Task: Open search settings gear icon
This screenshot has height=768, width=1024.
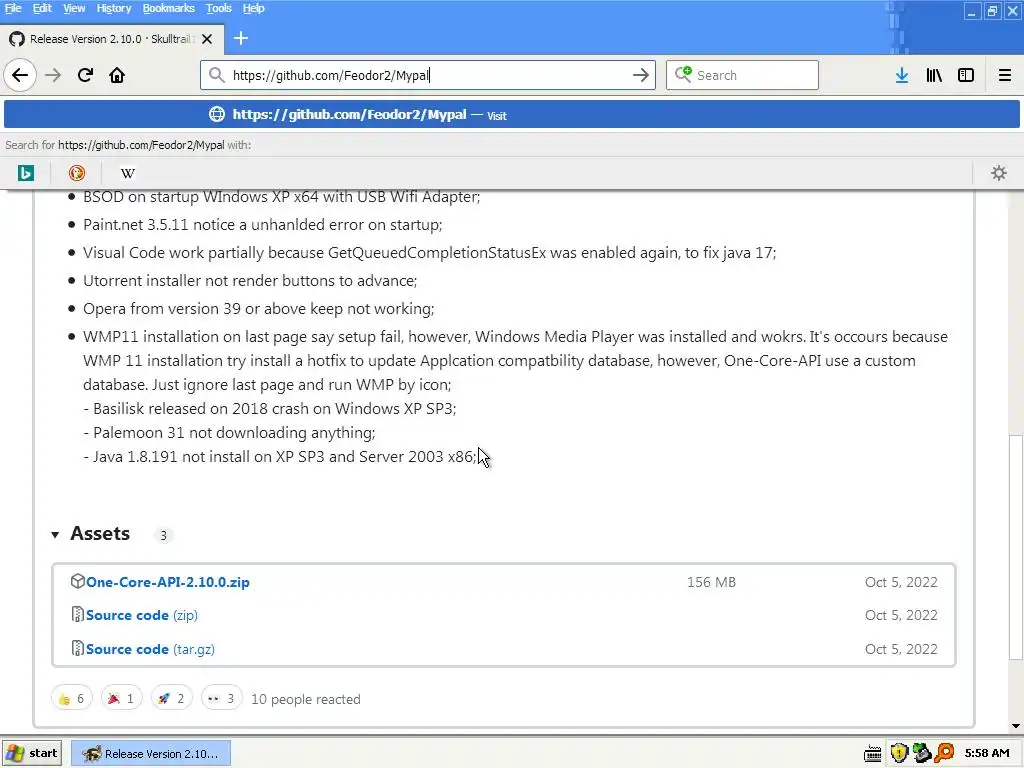Action: [999, 173]
